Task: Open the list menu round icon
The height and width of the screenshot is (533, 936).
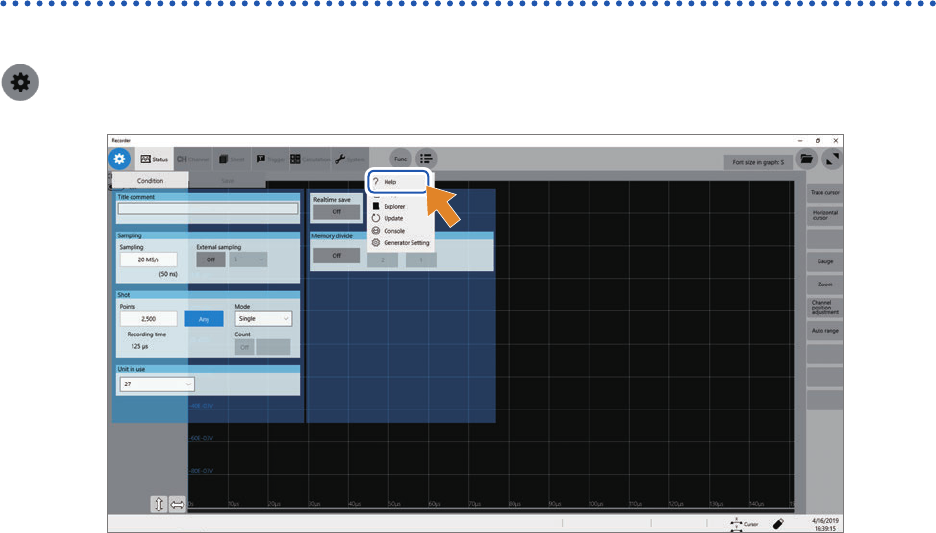Action: tap(426, 159)
